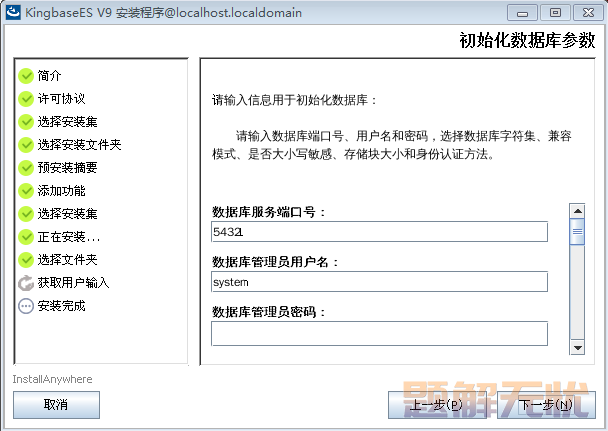The height and width of the screenshot is (431, 608).
Task: Click the vertical scrollbar thumb
Action: (577, 232)
